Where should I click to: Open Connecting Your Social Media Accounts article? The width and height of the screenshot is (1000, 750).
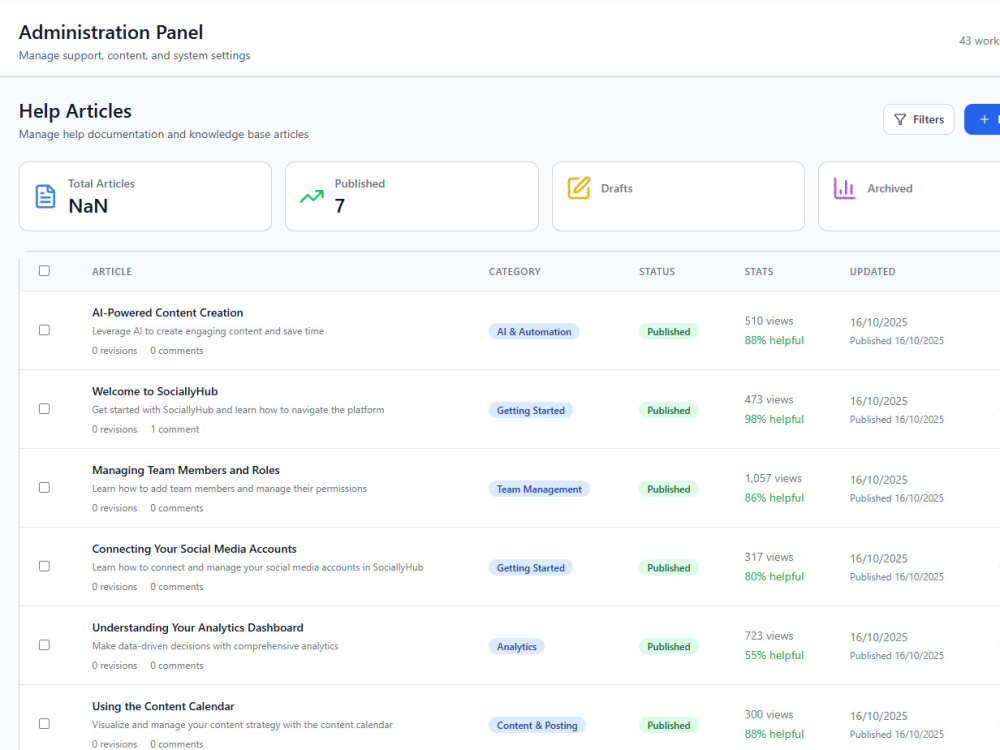(x=194, y=549)
